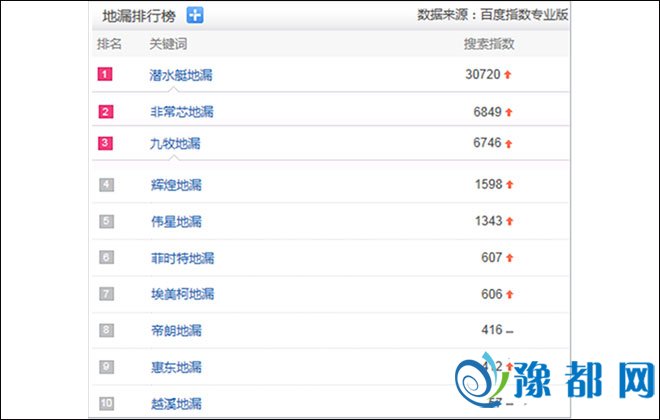Click the red up arrow next to 30720
The width and height of the screenshot is (660, 420).
pyautogui.click(x=508, y=75)
